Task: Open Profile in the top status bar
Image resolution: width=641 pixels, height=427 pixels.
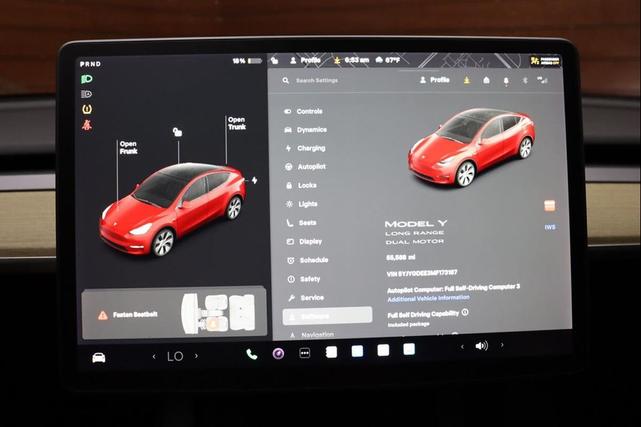Action: point(305,60)
